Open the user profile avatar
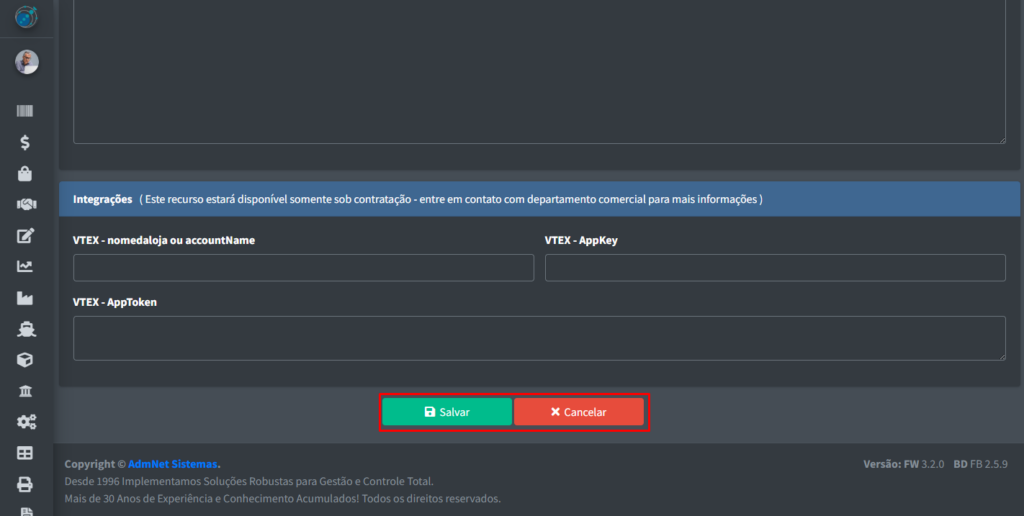This screenshot has height=516, width=1024. (26, 62)
